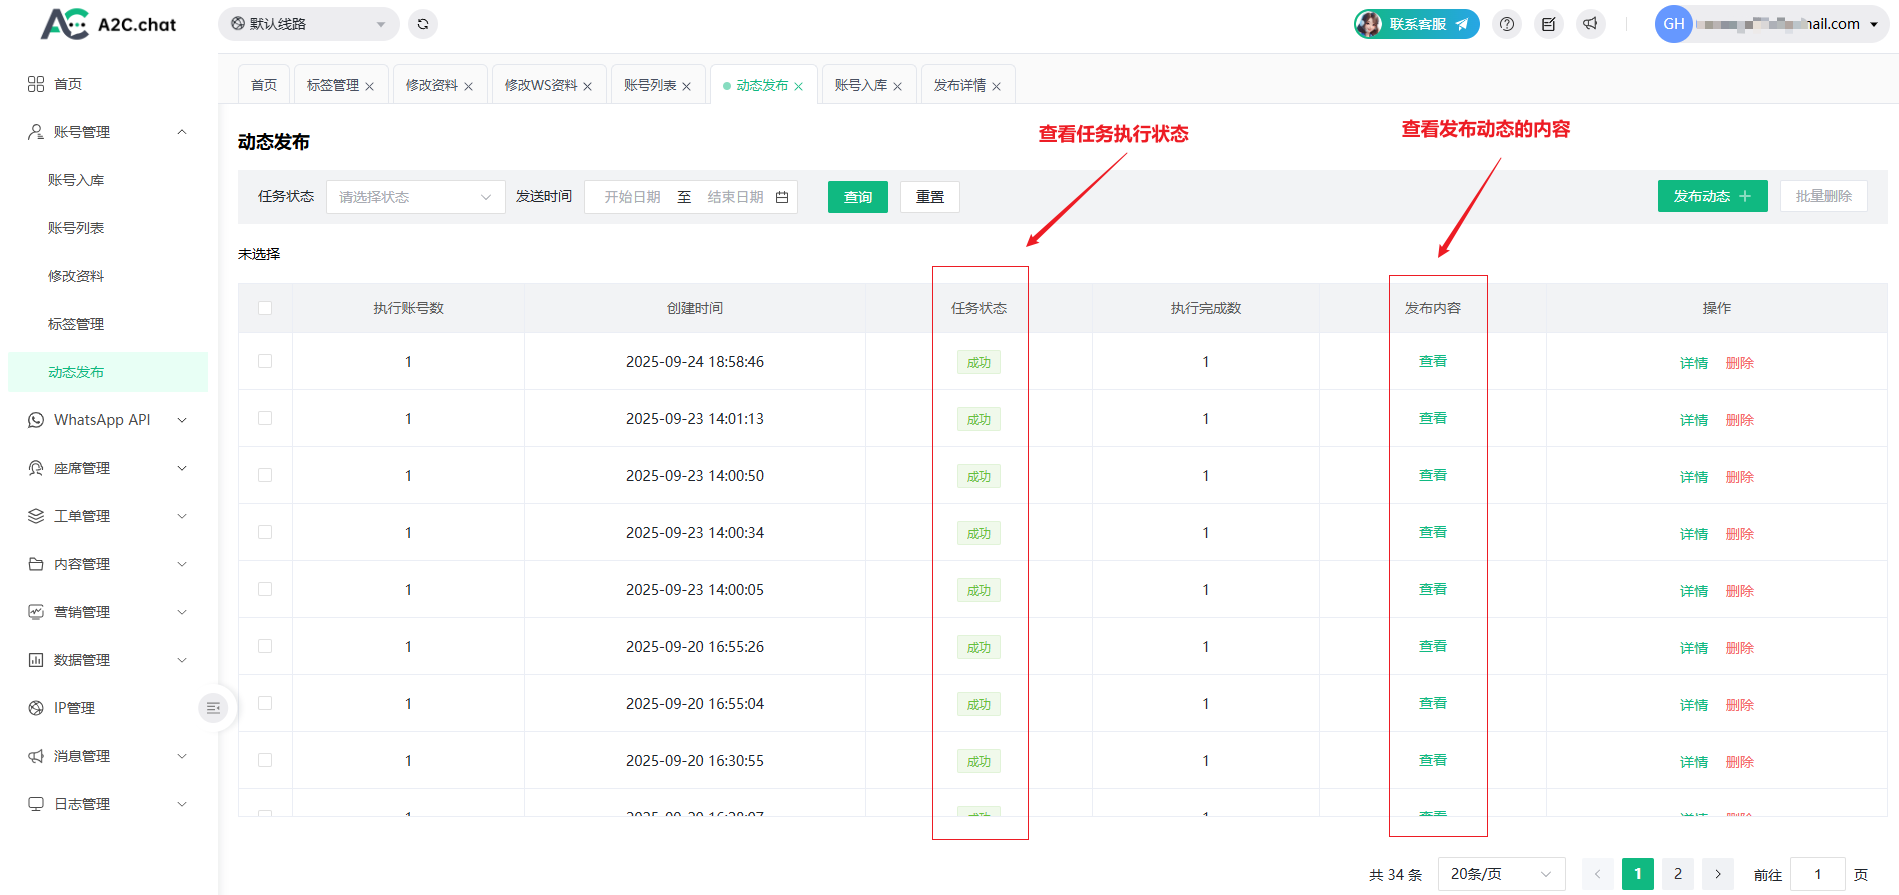Click the 前往 page number input field
1899x895 pixels.
[1817, 874]
